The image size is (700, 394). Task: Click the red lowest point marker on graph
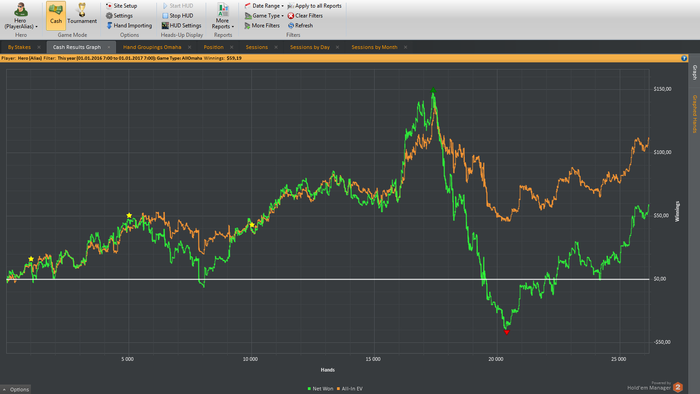pos(506,332)
